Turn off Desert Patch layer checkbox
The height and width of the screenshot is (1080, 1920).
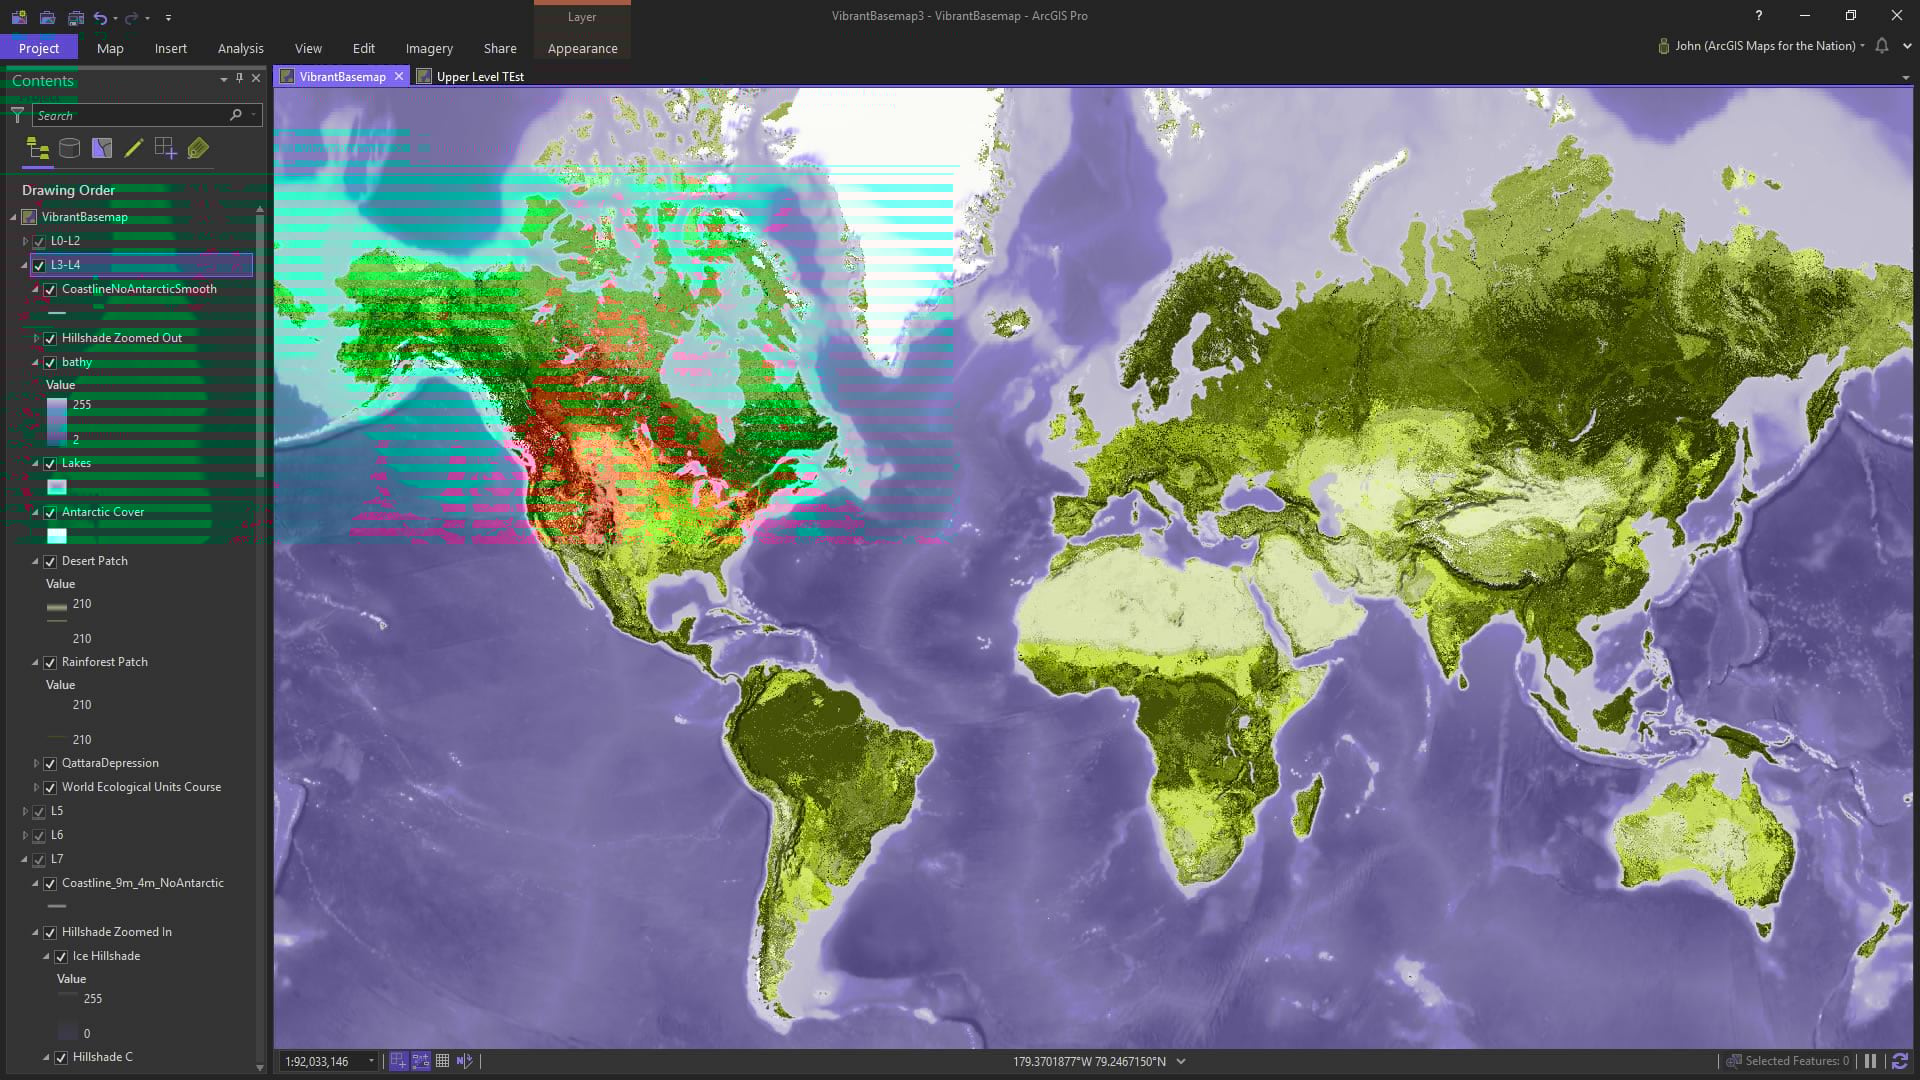(x=50, y=562)
